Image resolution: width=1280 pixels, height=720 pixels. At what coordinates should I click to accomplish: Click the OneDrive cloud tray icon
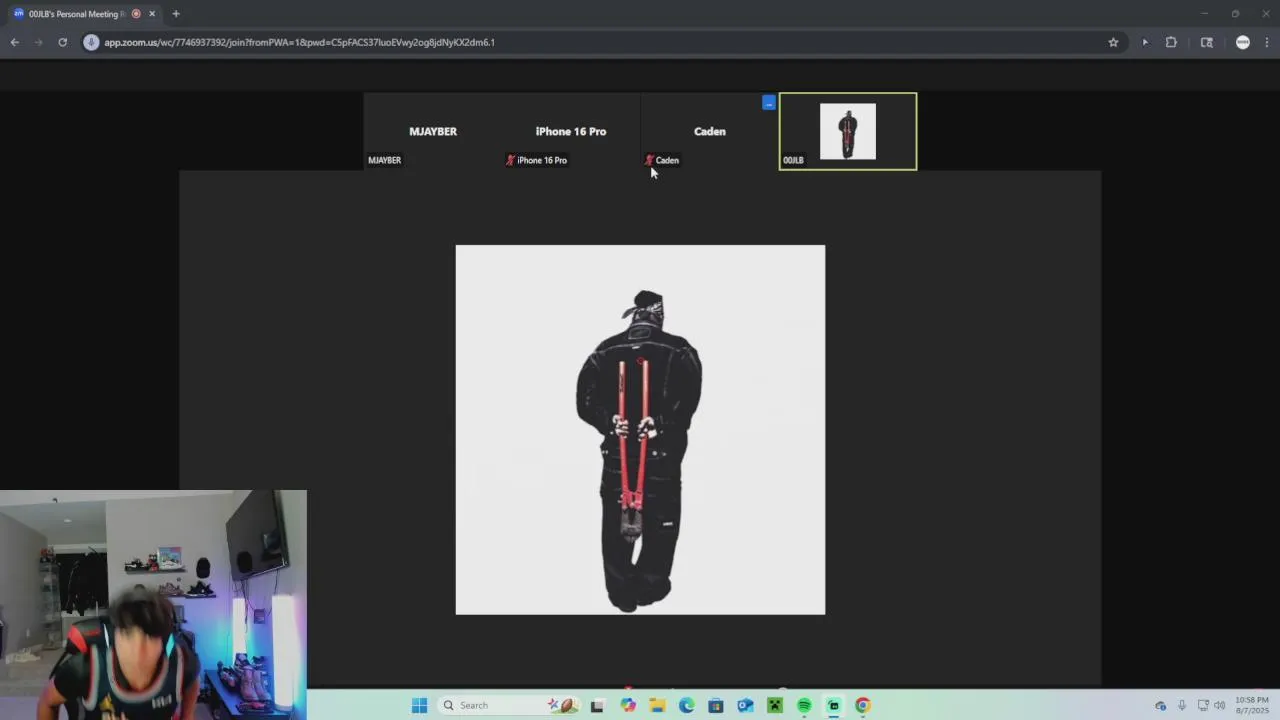[x=1161, y=705]
